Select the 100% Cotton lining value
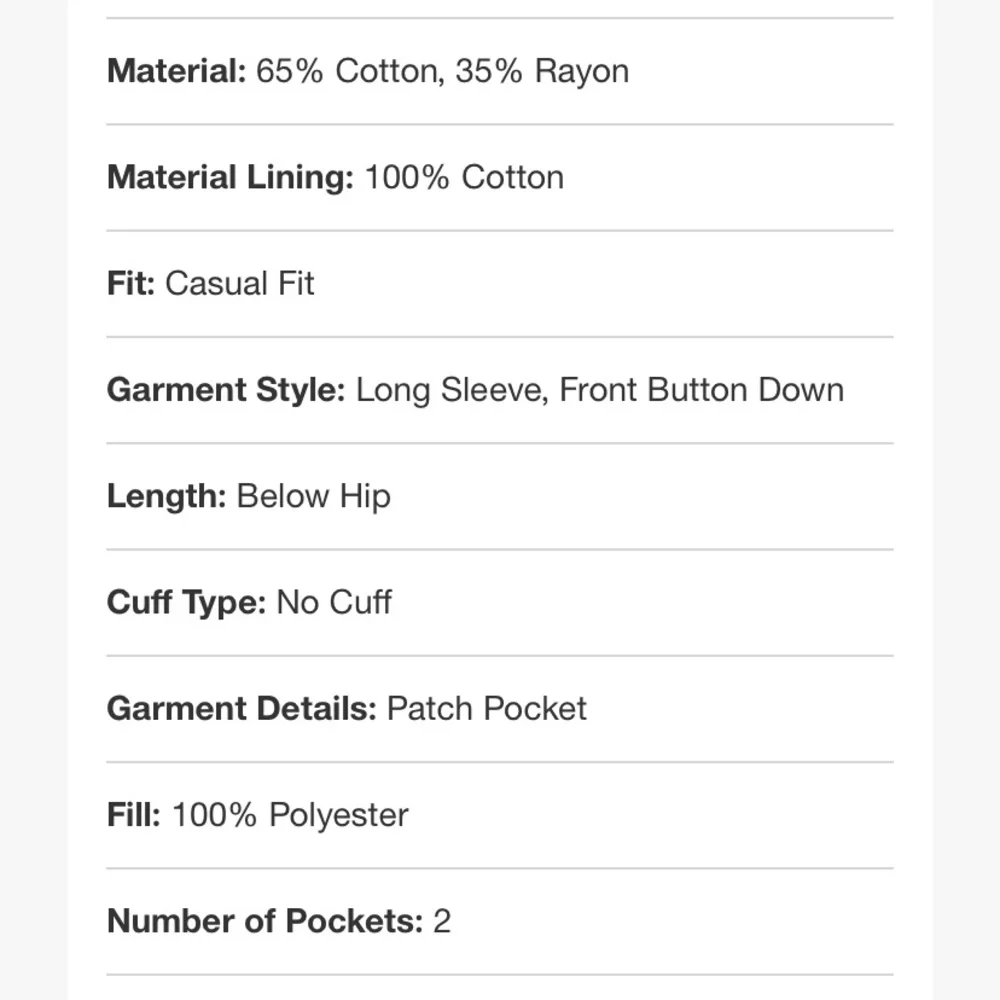The width and height of the screenshot is (1000, 1000). click(464, 177)
